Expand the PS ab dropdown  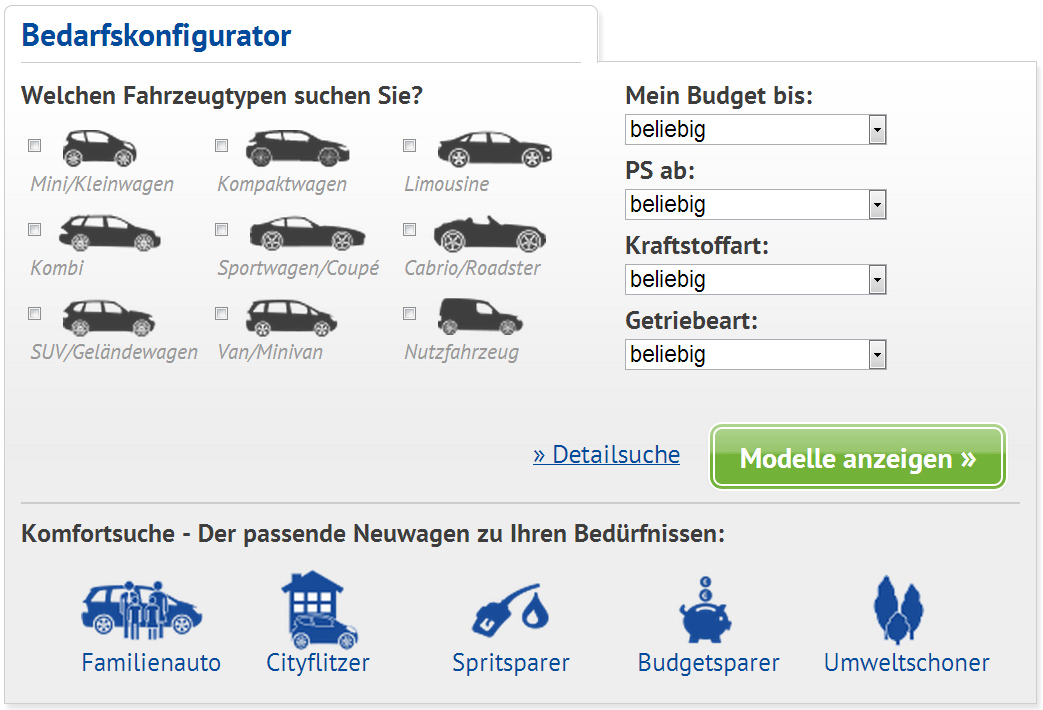[x=755, y=205]
